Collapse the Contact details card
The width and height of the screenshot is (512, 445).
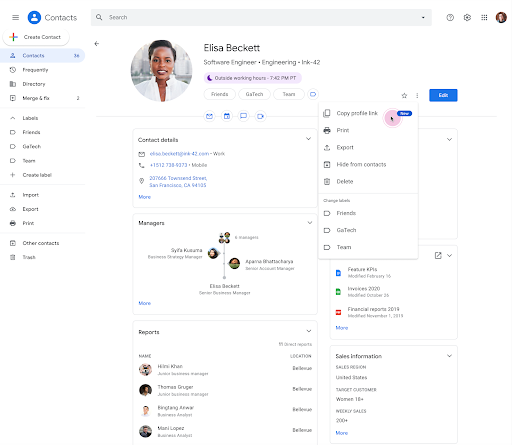coord(309,139)
